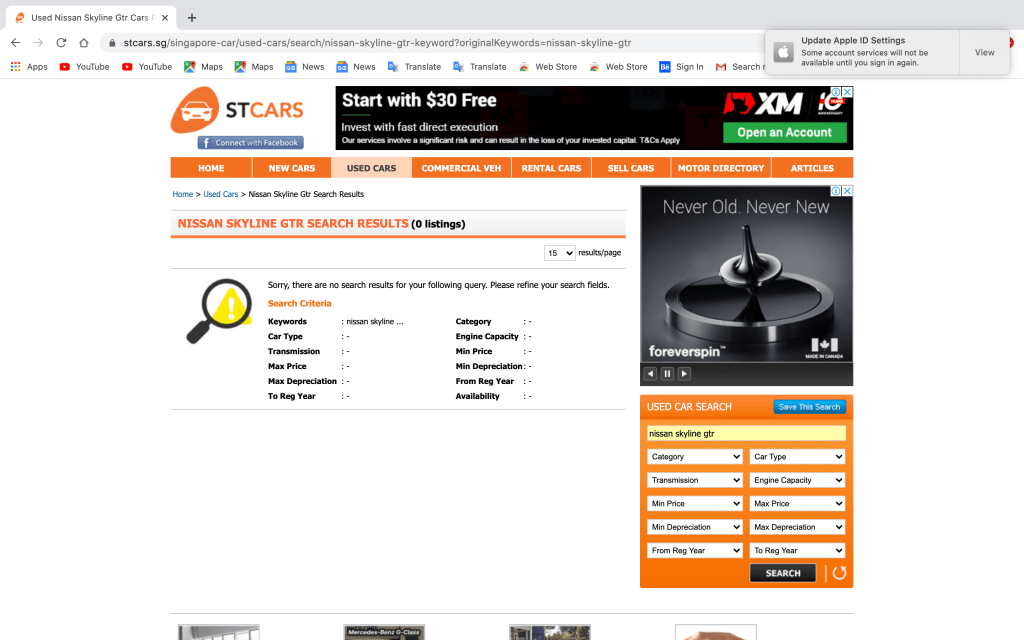Select the RENTAL CARS menu tab
This screenshot has height=640, width=1024.
pyautogui.click(x=551, y=168)
